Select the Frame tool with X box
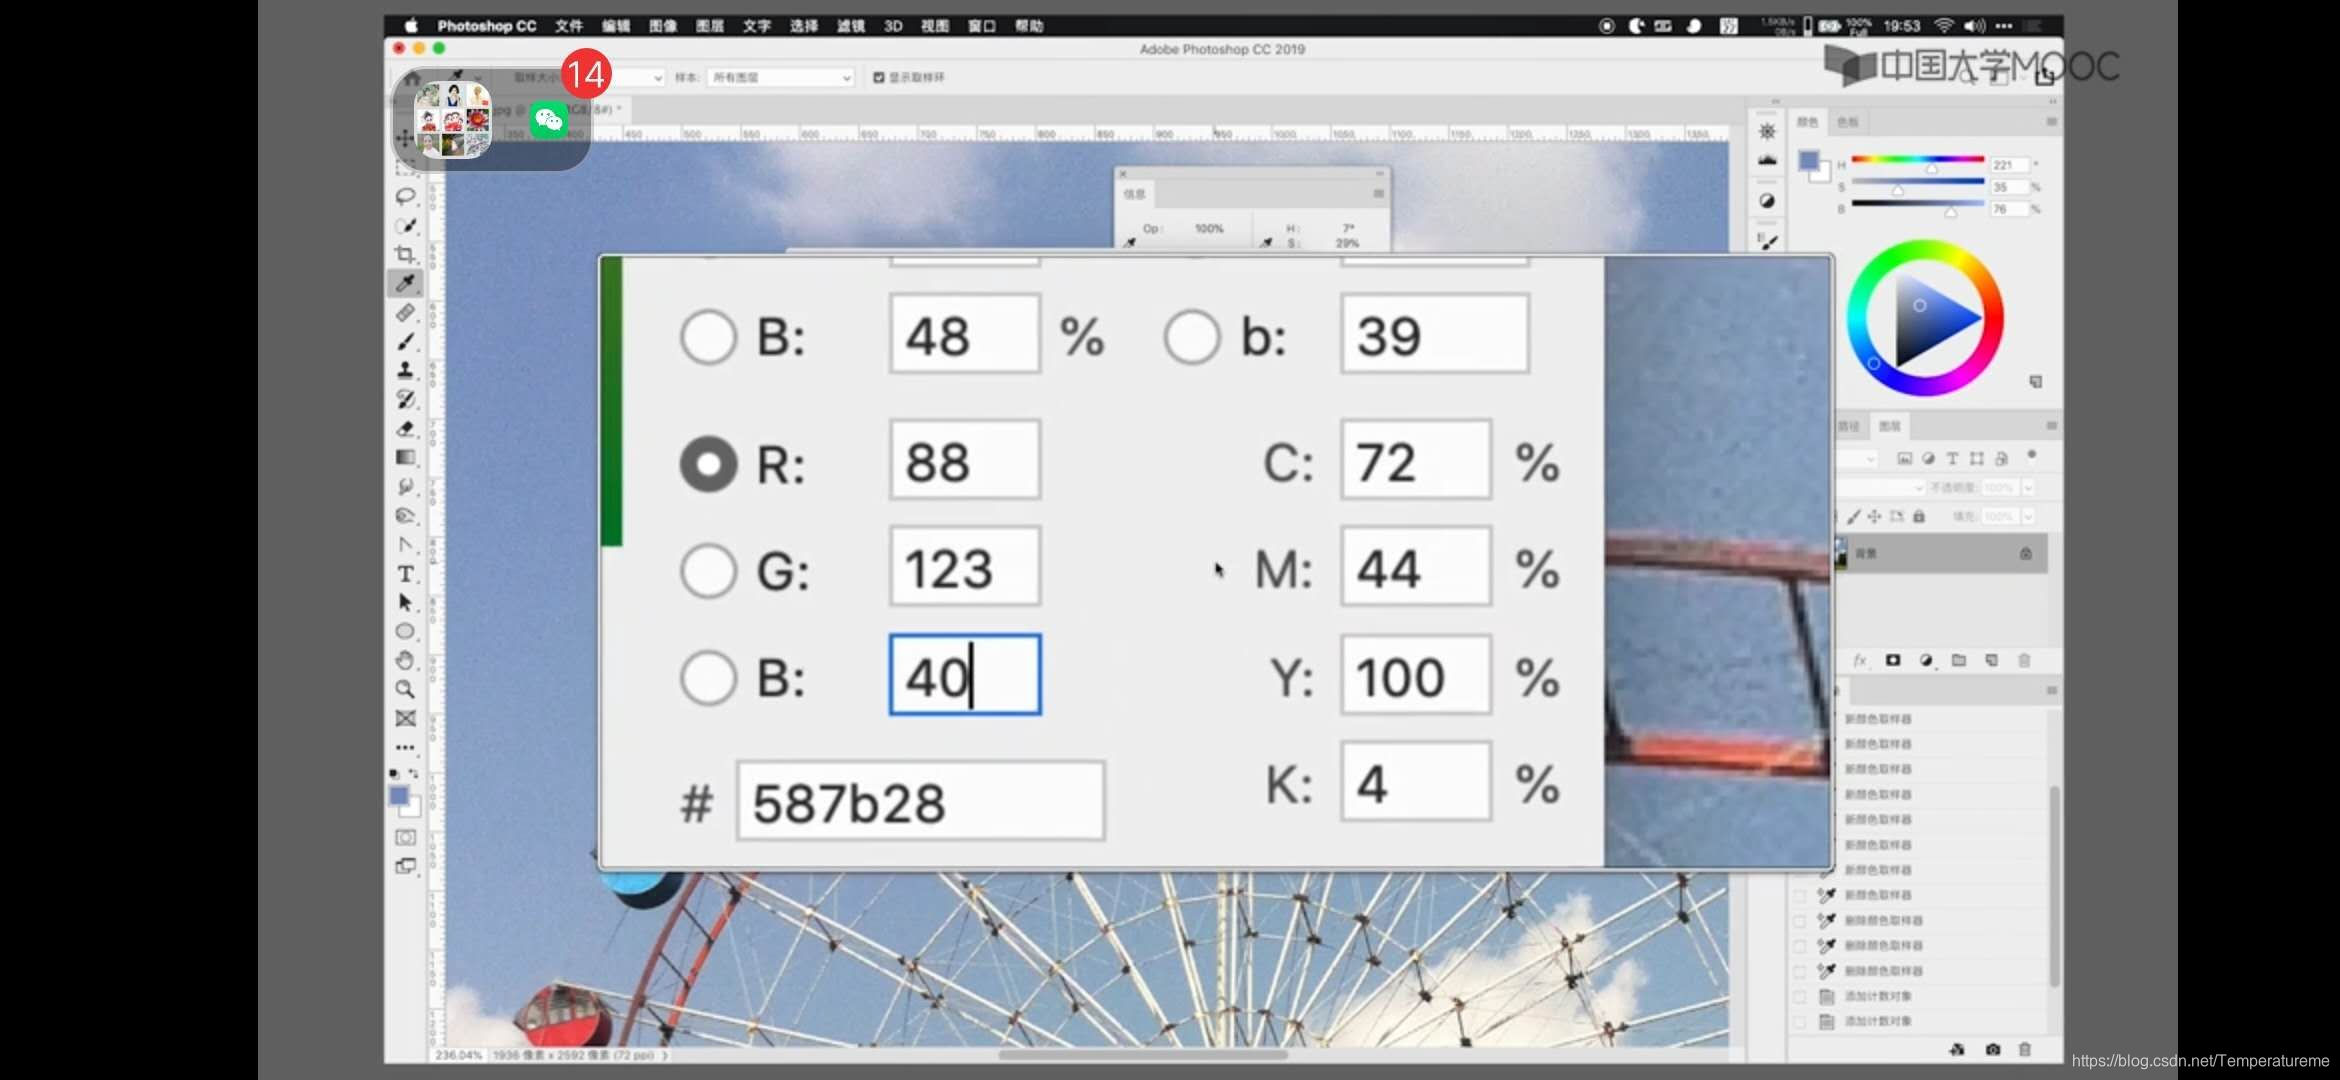The image size is (2340, 1080). coord(405,718)
